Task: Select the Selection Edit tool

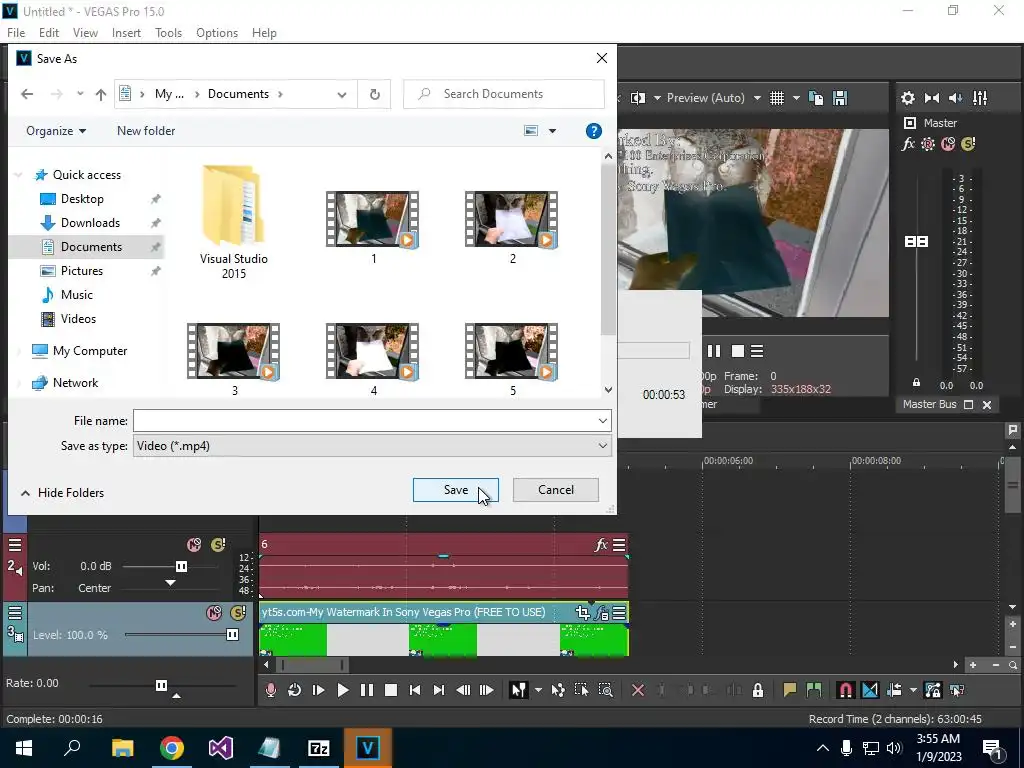Action: (x=581, y=690)
